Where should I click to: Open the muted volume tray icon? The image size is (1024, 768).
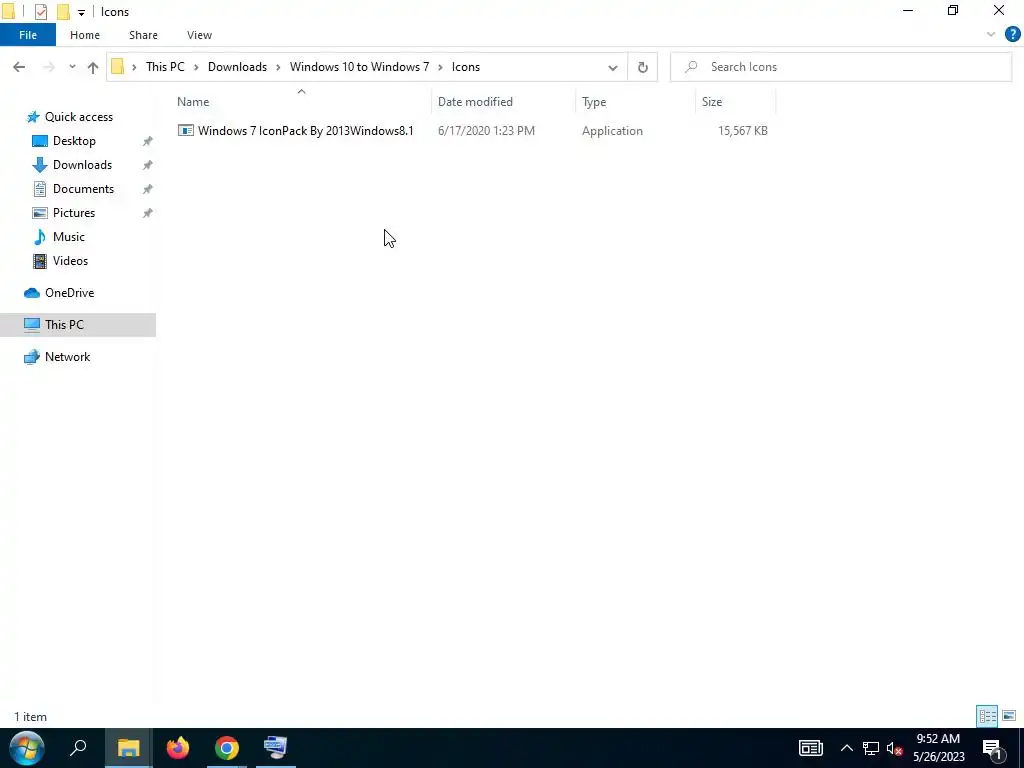pyautogui.click(x=894, y=748)
